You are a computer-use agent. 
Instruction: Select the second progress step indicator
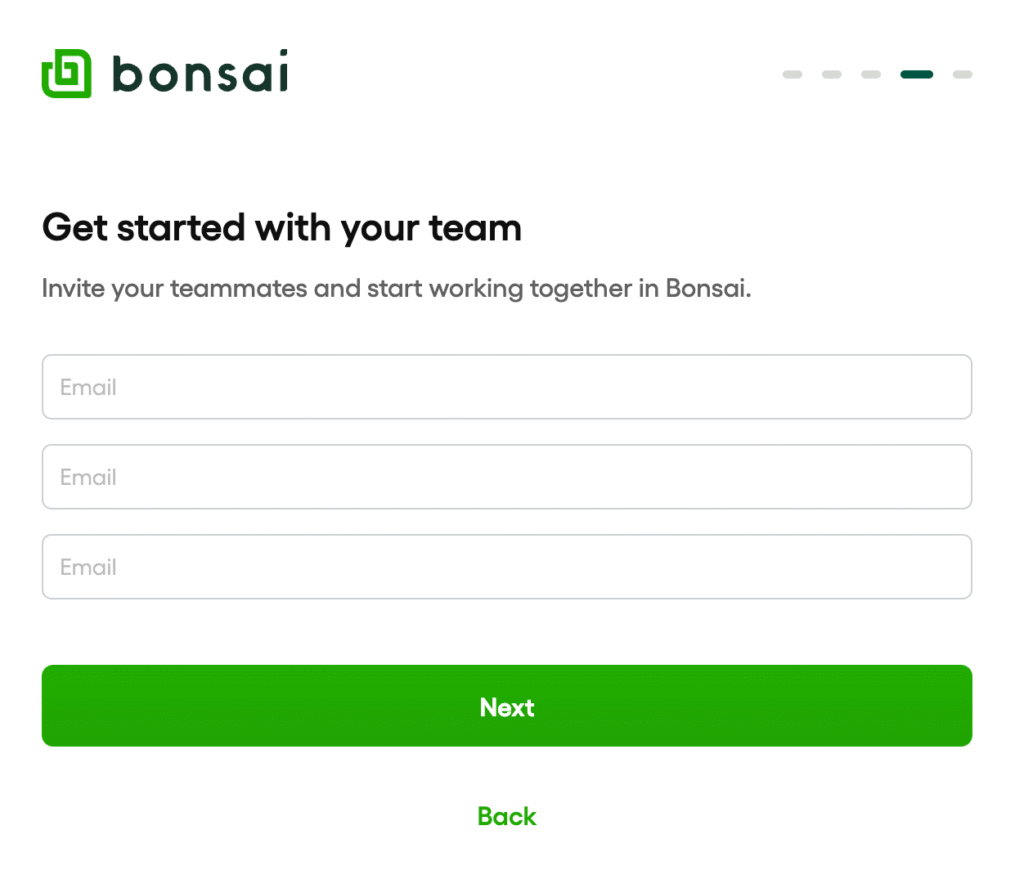[x=831, y=74]
